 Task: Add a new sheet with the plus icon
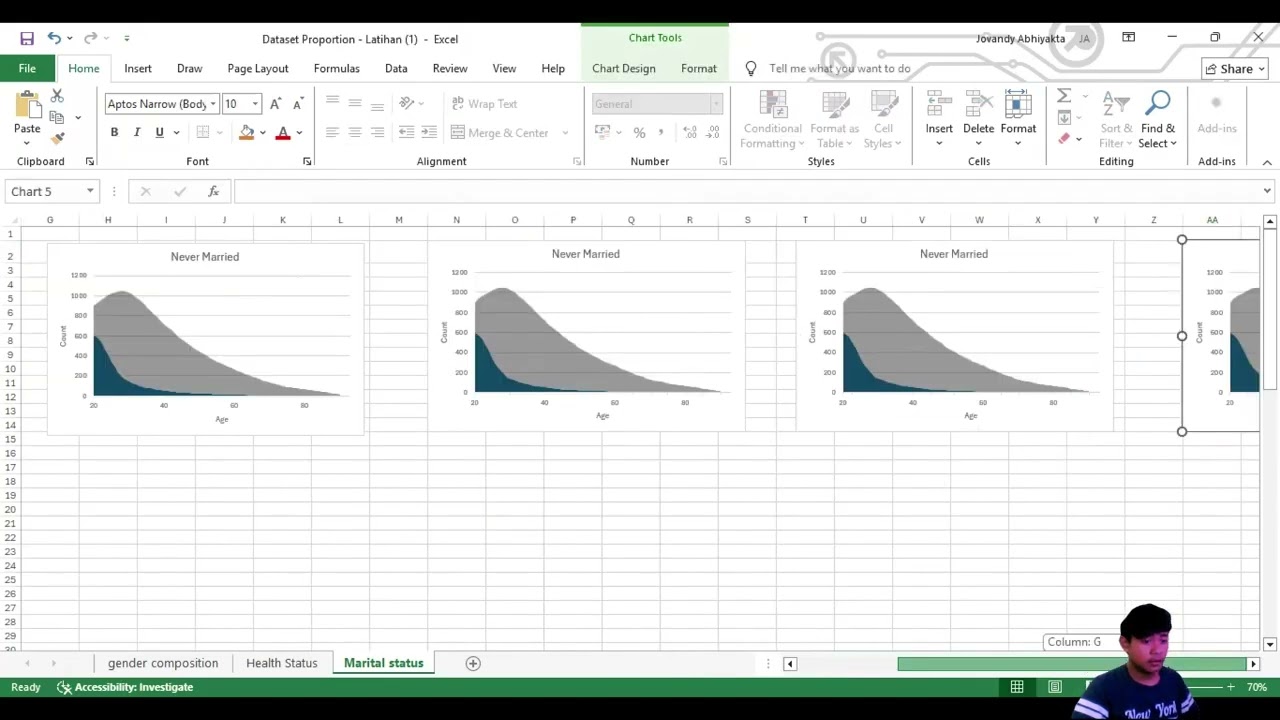click(473, 663)
